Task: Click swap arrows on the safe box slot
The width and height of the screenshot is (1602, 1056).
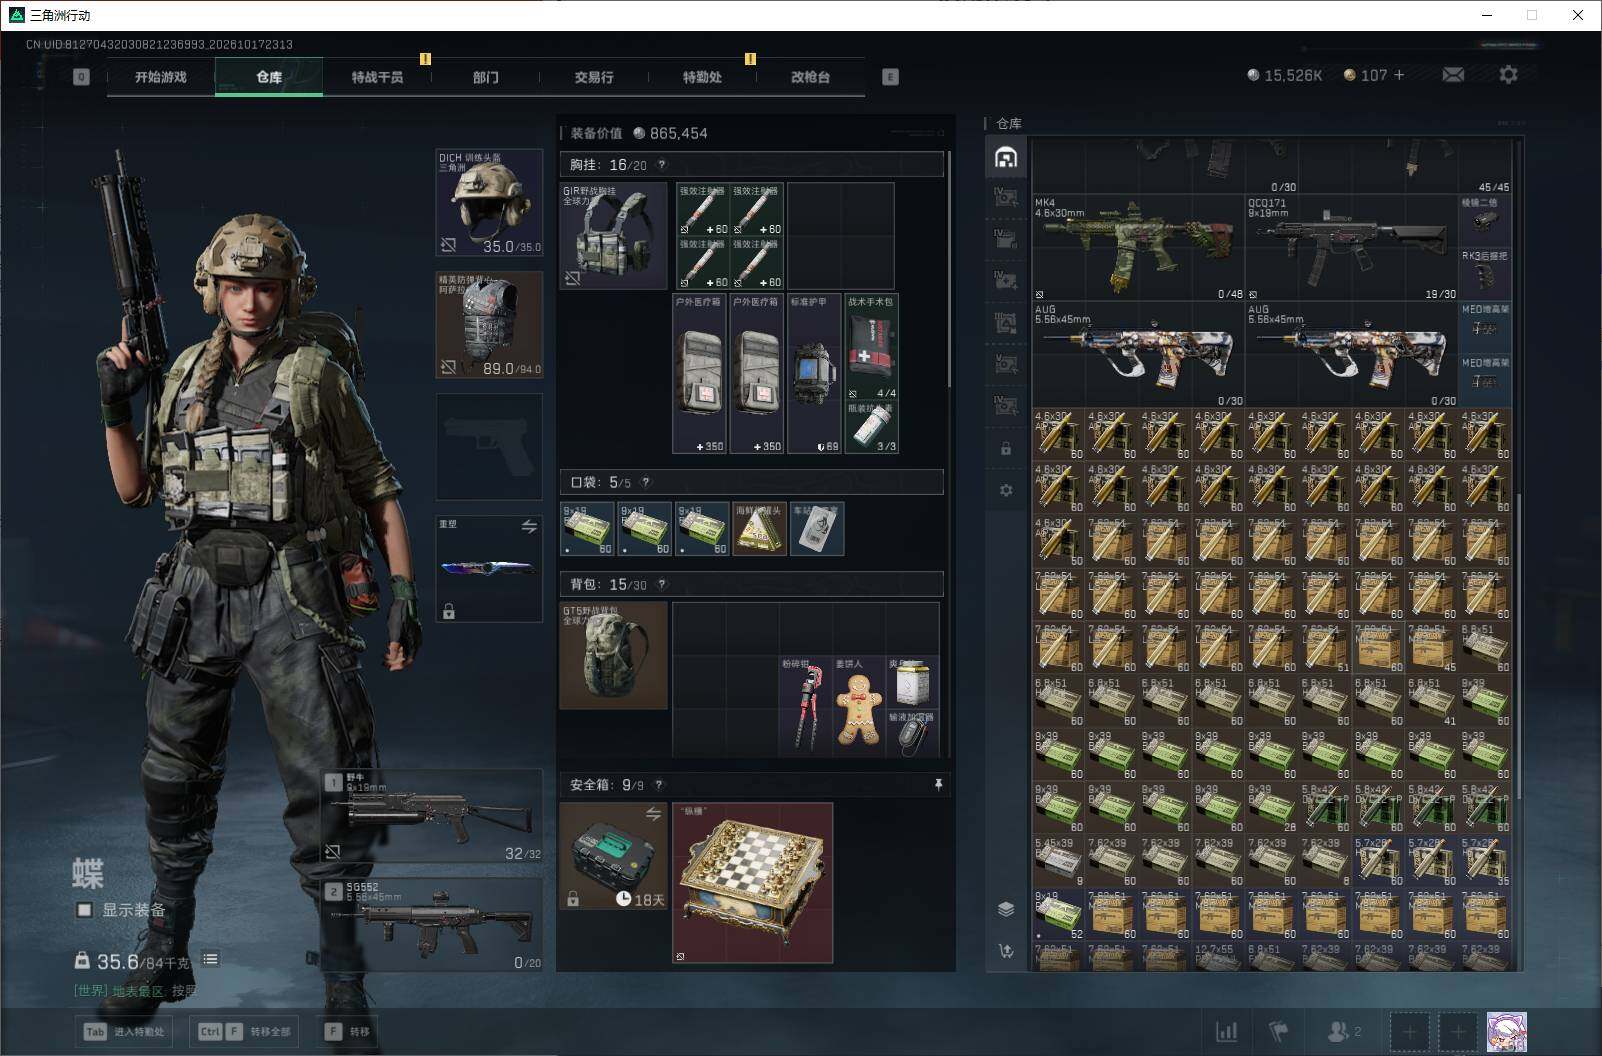Action: pos(653,814)
